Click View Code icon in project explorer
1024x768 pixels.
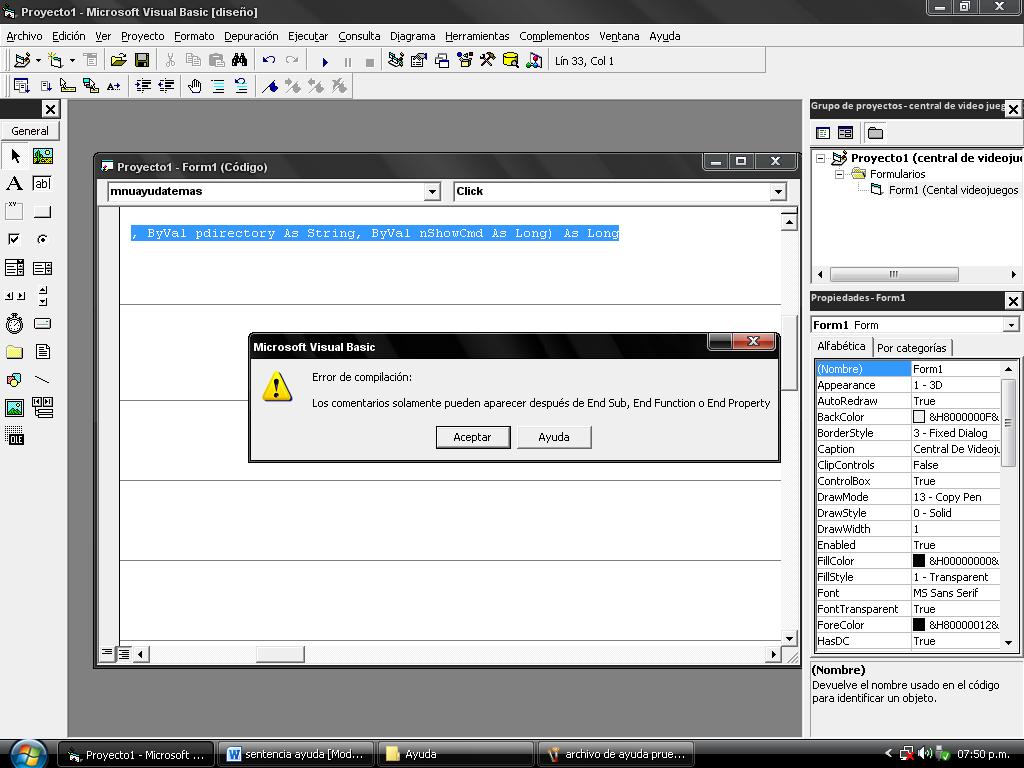(x=823, y=133)
